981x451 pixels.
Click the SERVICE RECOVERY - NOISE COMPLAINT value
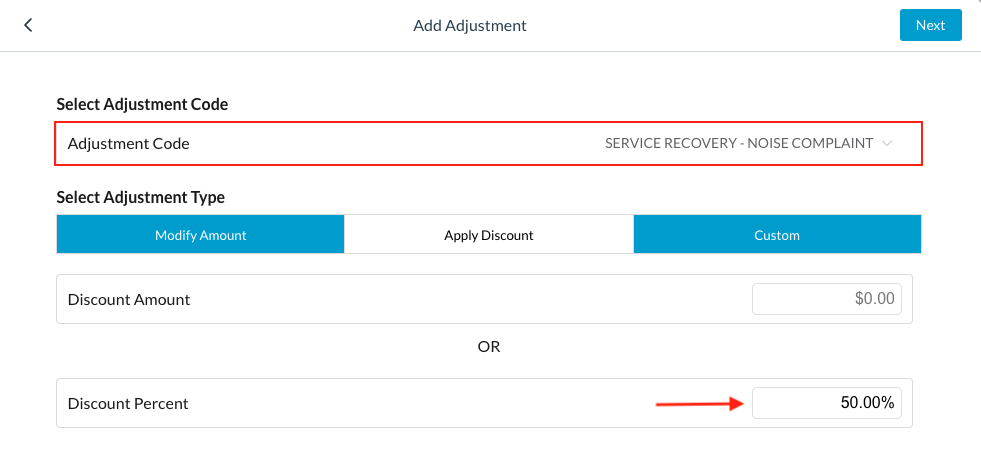click(x=739, y=143)
